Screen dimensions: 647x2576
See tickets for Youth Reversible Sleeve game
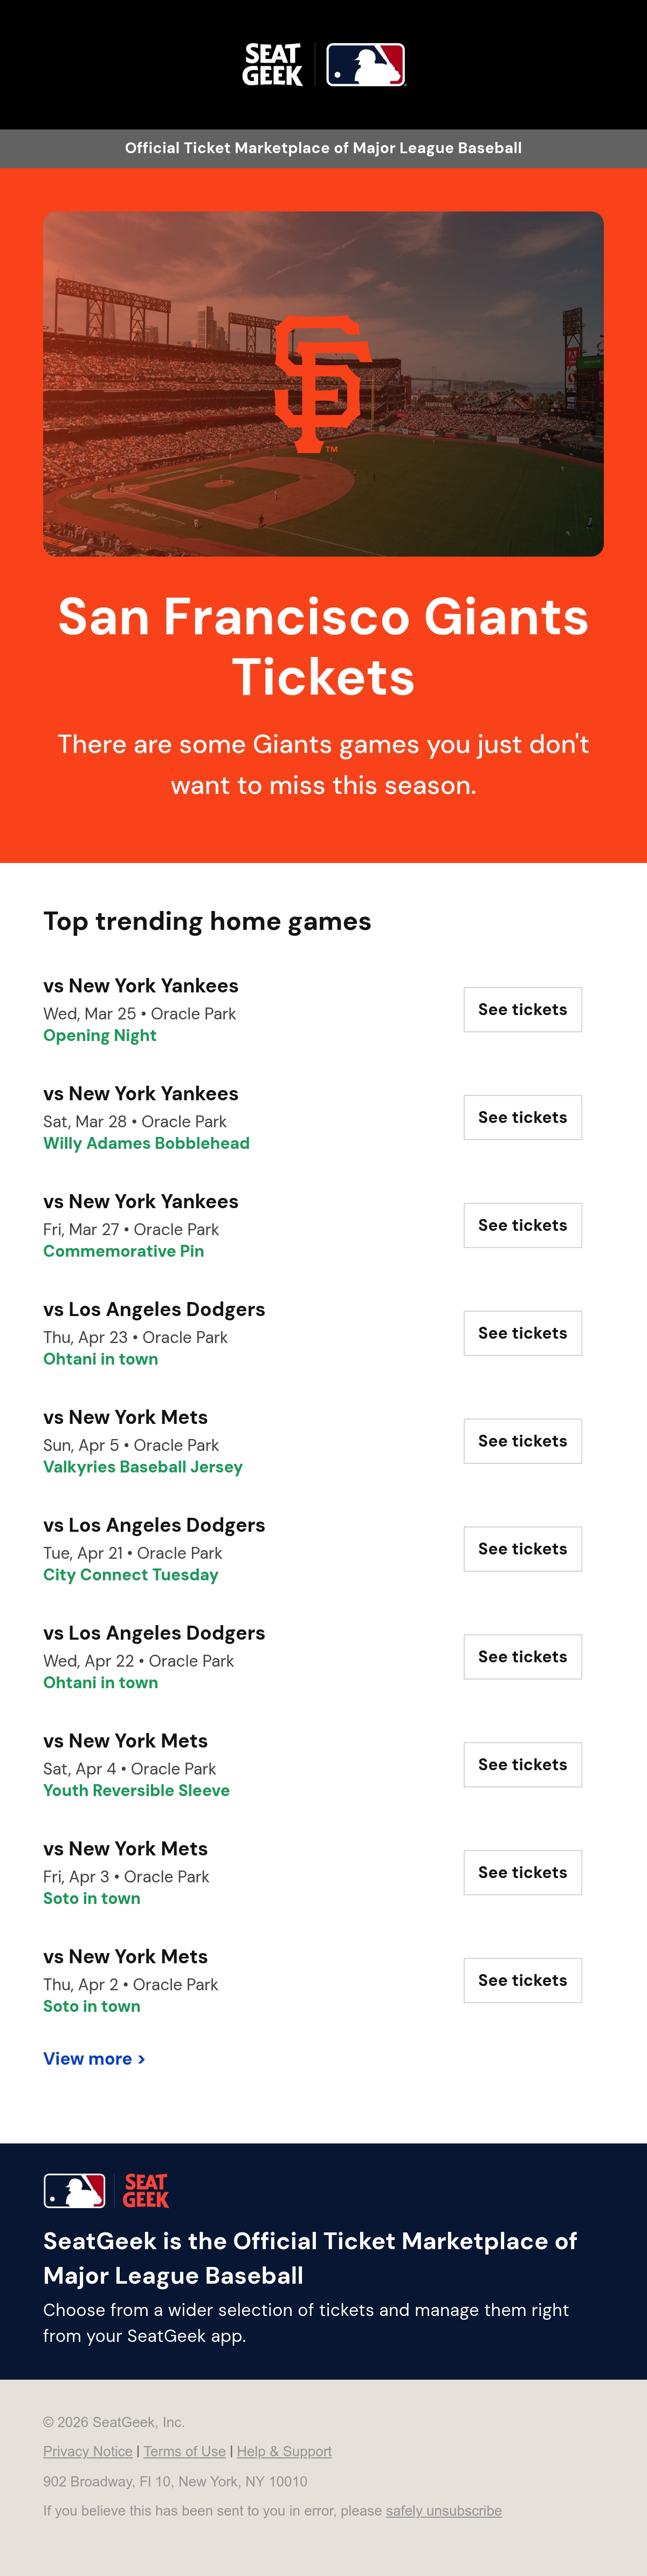click(523, 1765)
